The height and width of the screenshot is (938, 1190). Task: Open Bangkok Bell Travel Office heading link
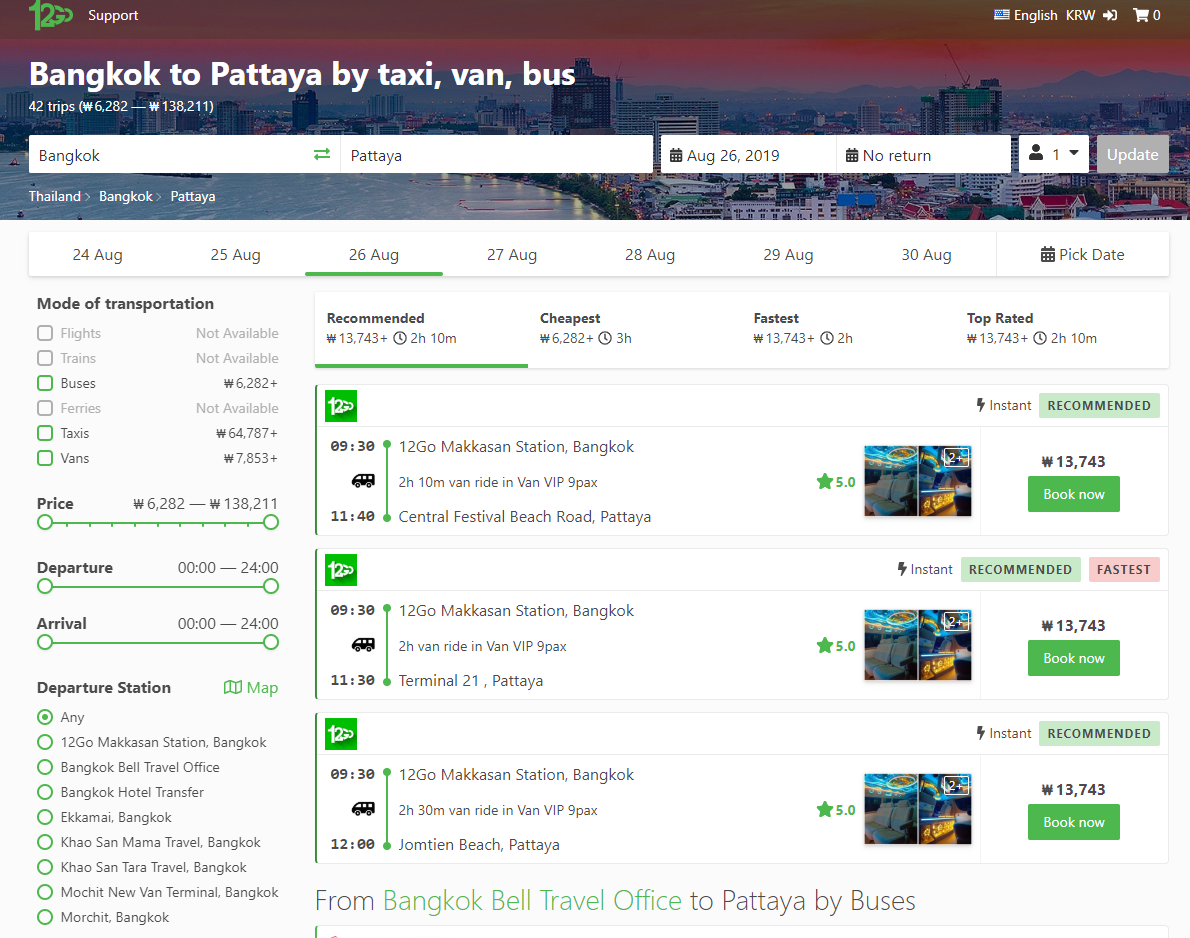(x=532, y=901)
